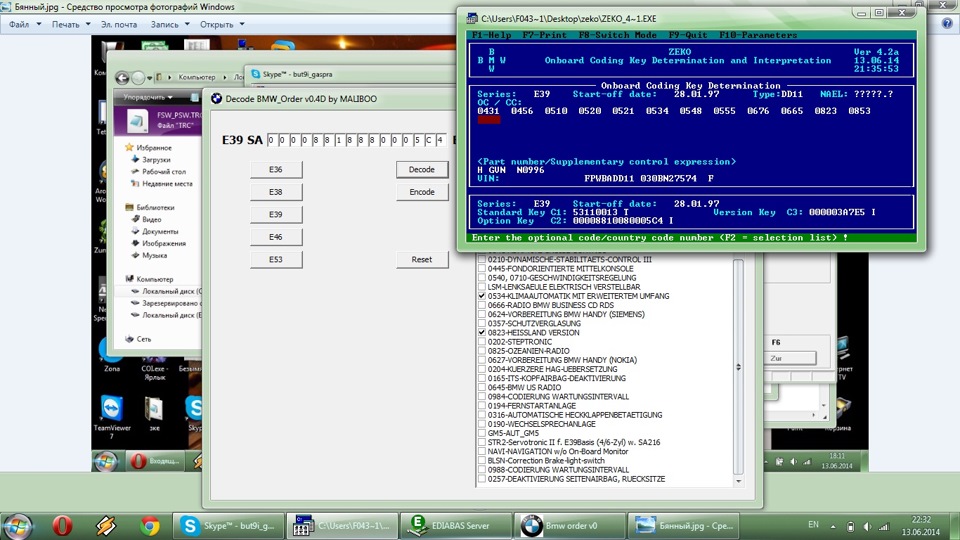960x540 pixels.
Task: Open Упорядочить dropdown in pictured Explorer
Action: (148, 97)
